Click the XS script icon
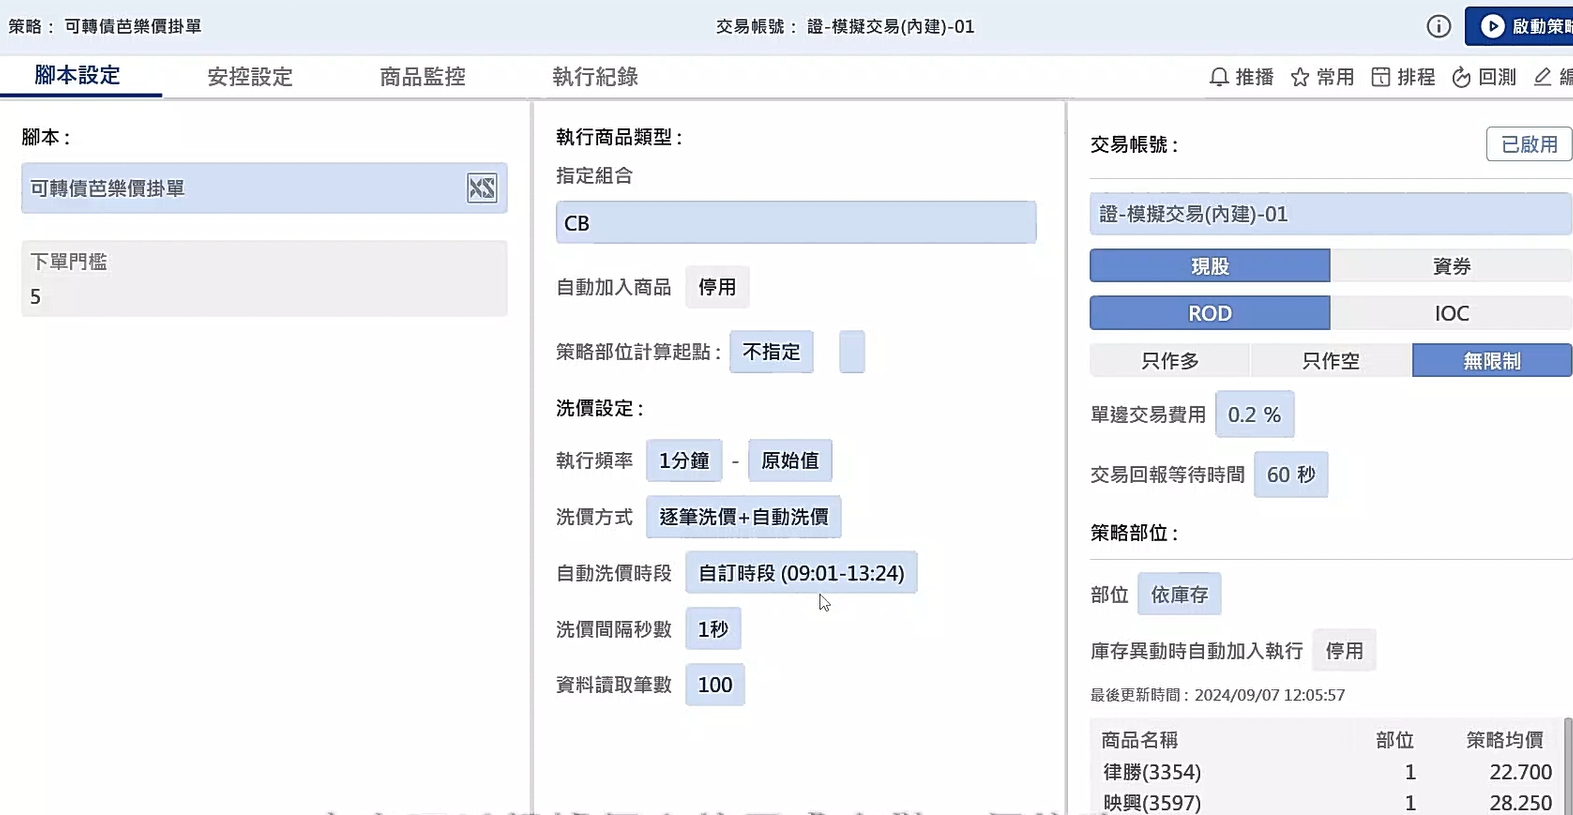1573x815 pixels. pyautogui.click(x=481, y=188)
